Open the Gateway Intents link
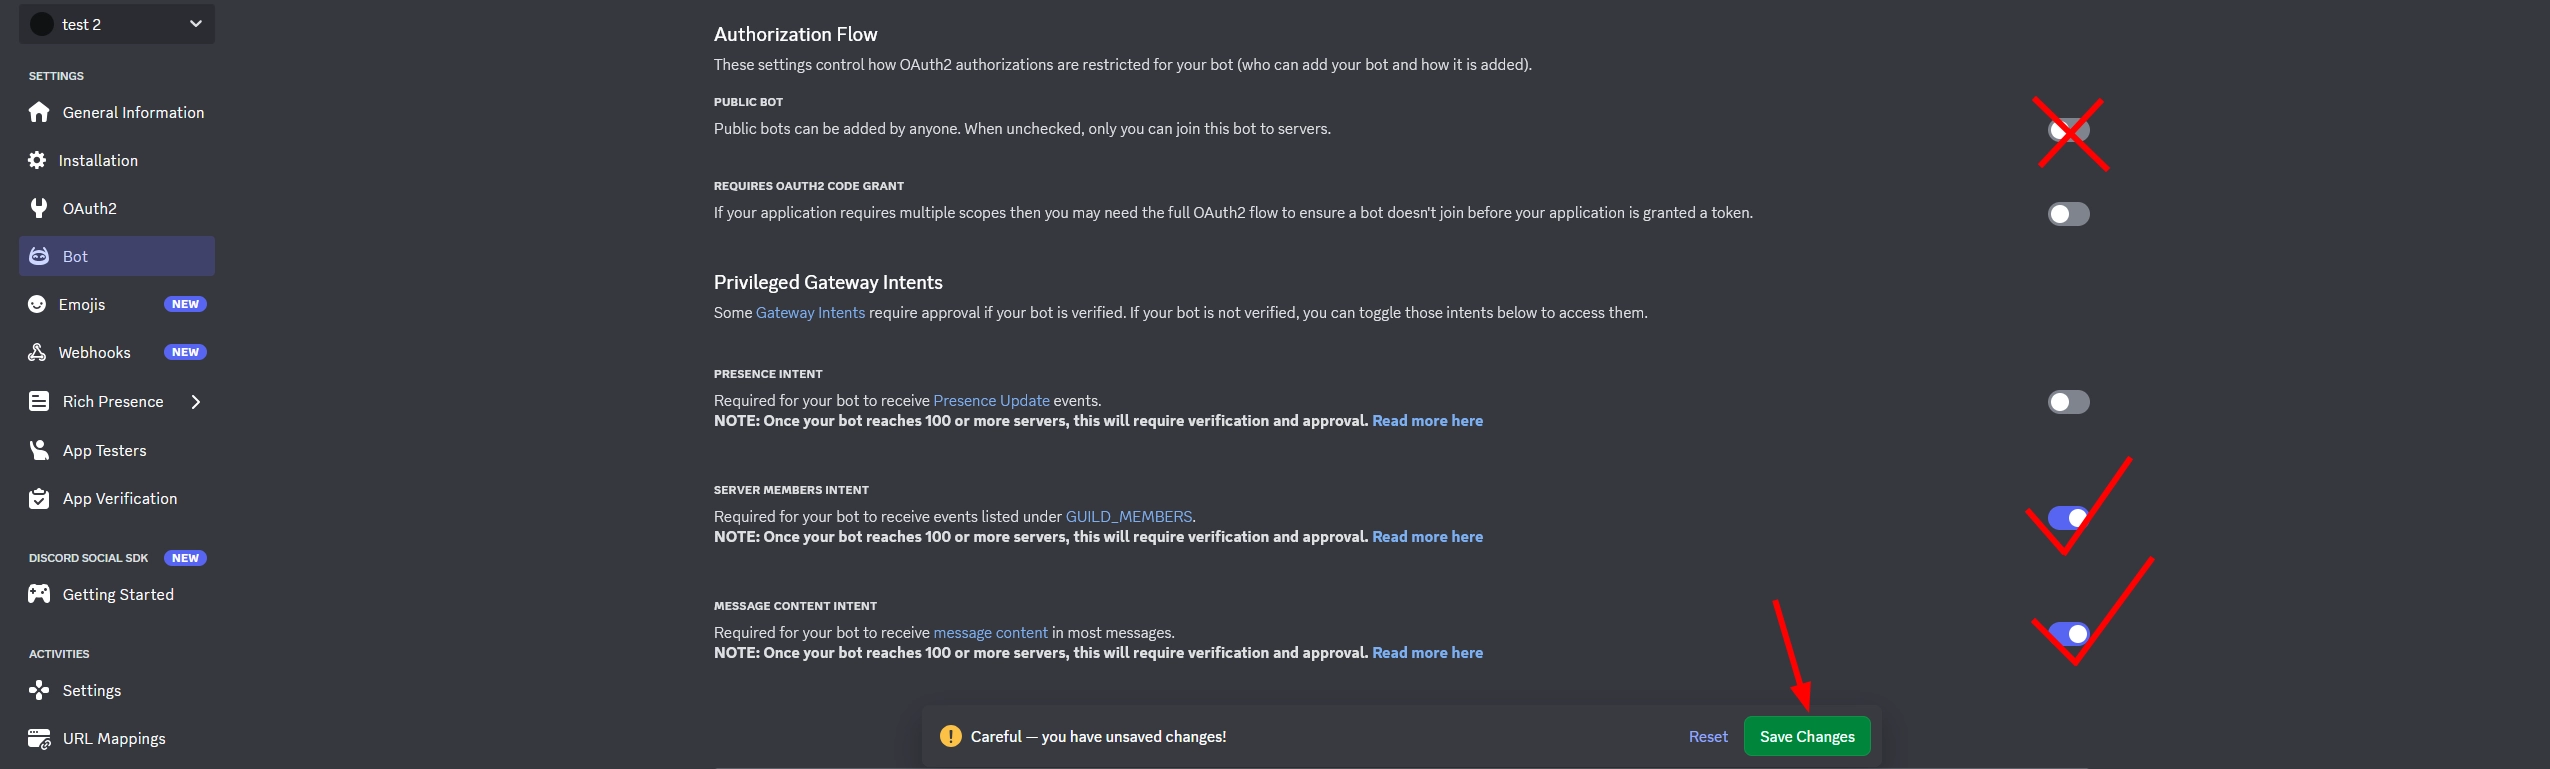 [x=810, y=313]
